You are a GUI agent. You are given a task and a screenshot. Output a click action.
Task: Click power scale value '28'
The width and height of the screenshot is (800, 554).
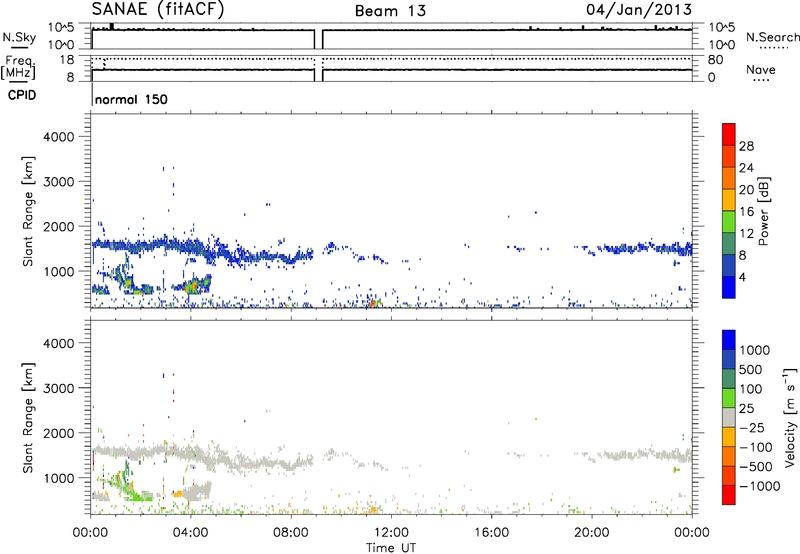[x=746, y=146]
